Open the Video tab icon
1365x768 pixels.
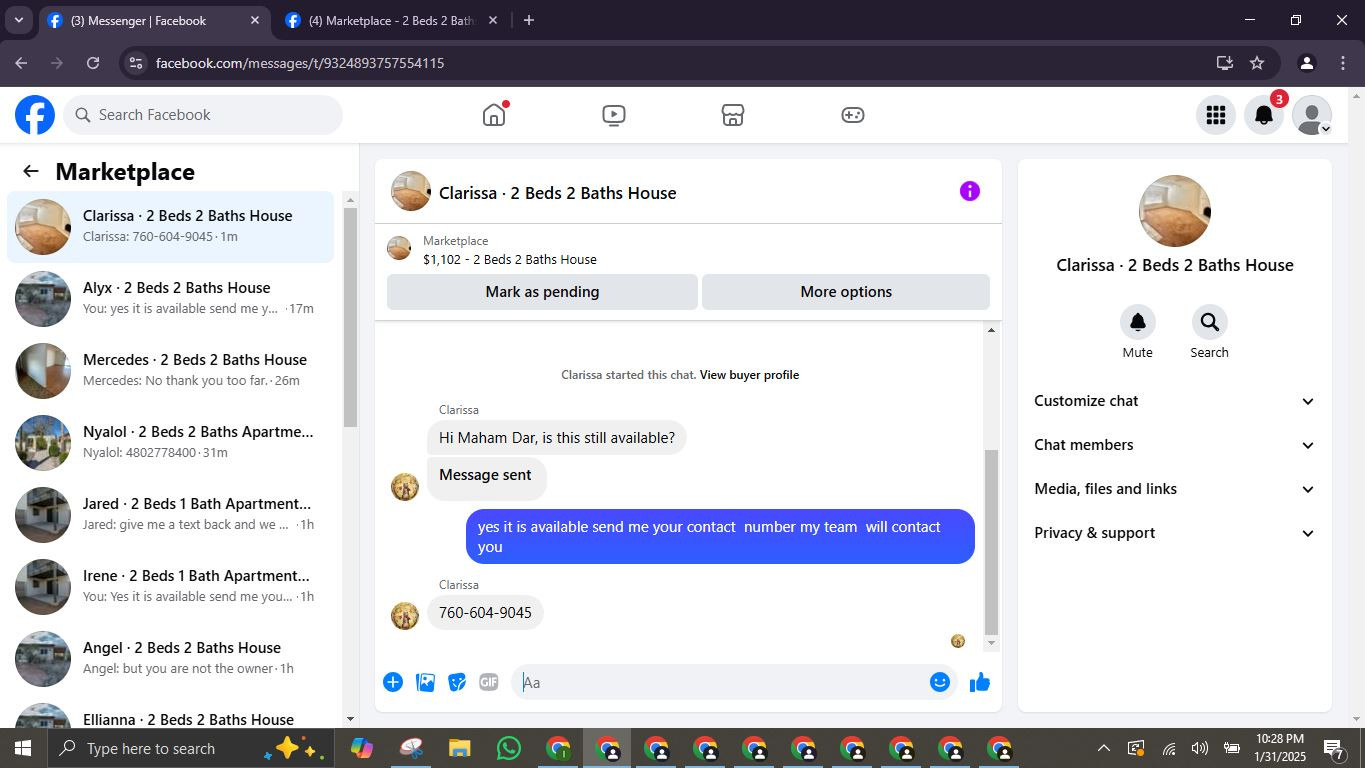[x=614, y=115]
